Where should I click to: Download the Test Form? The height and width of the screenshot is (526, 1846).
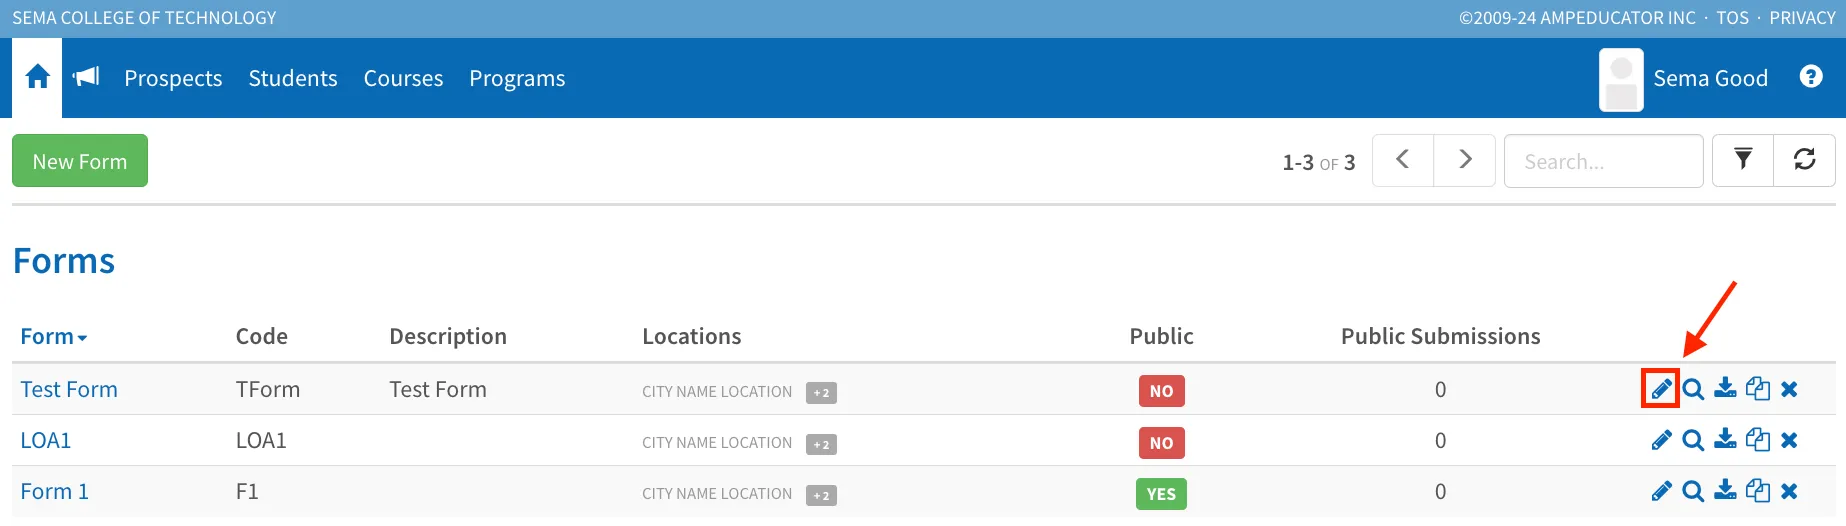(x=1725, y=389)
